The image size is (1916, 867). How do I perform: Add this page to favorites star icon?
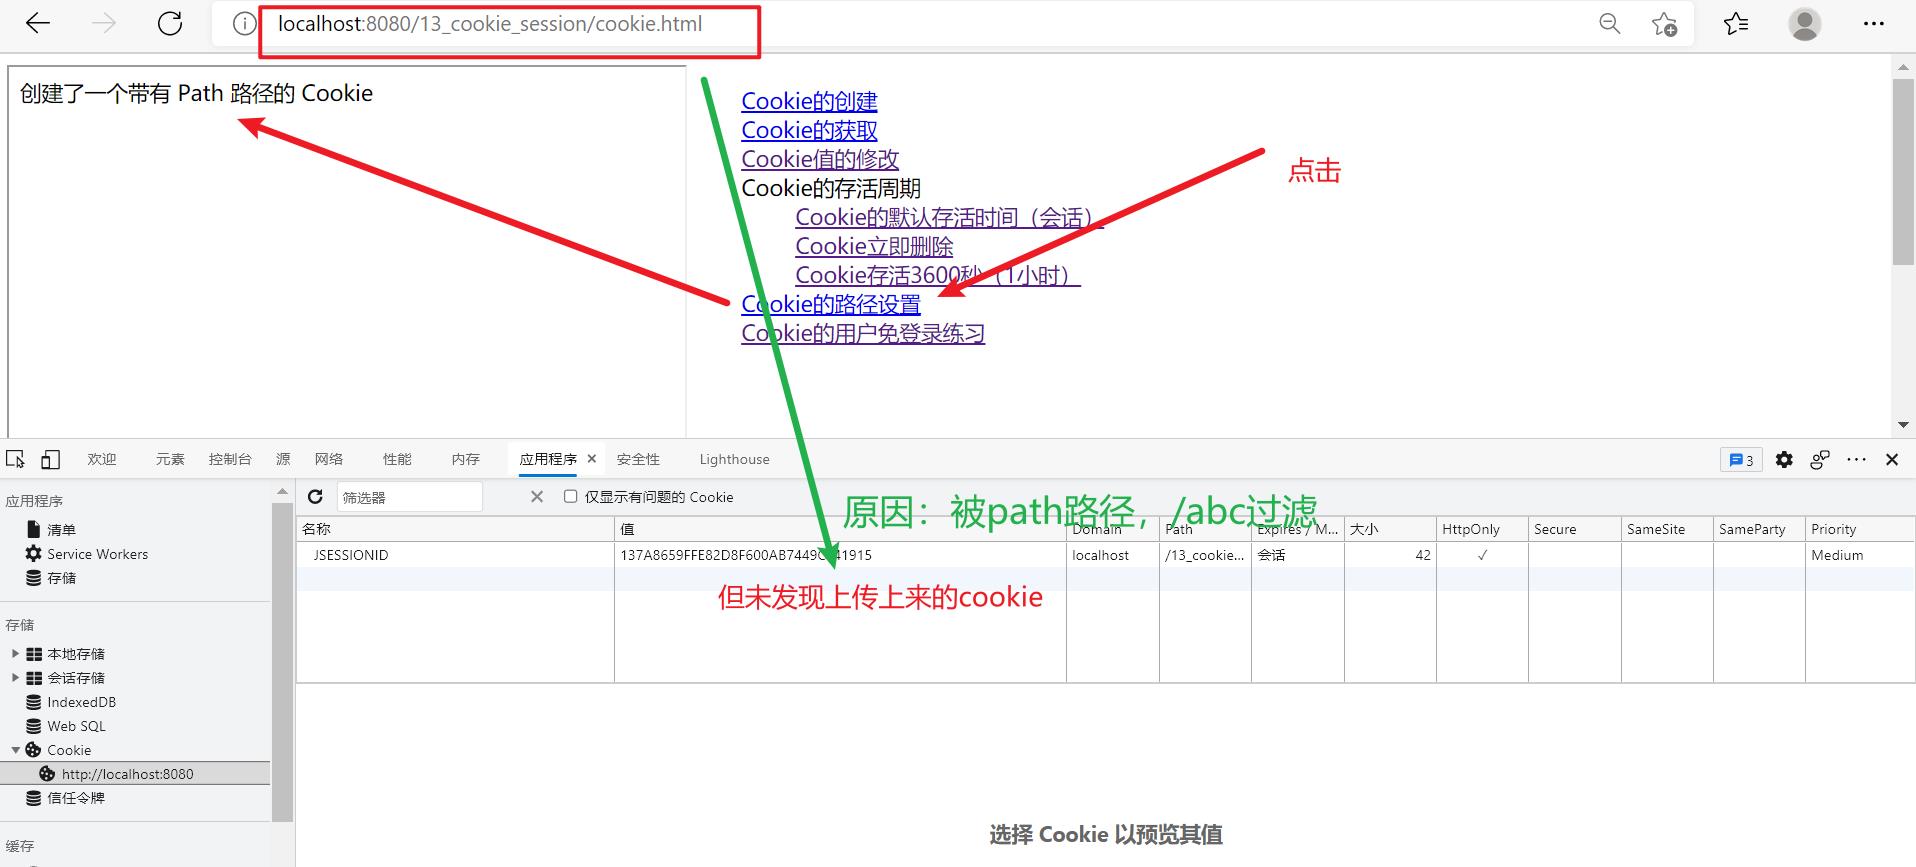1664,24
